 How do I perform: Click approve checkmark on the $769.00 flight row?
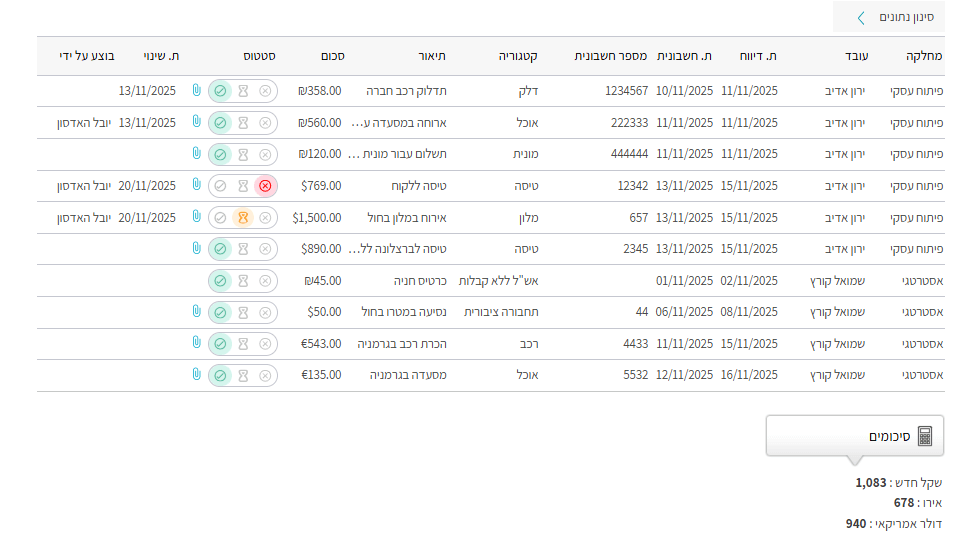[220, 186]
